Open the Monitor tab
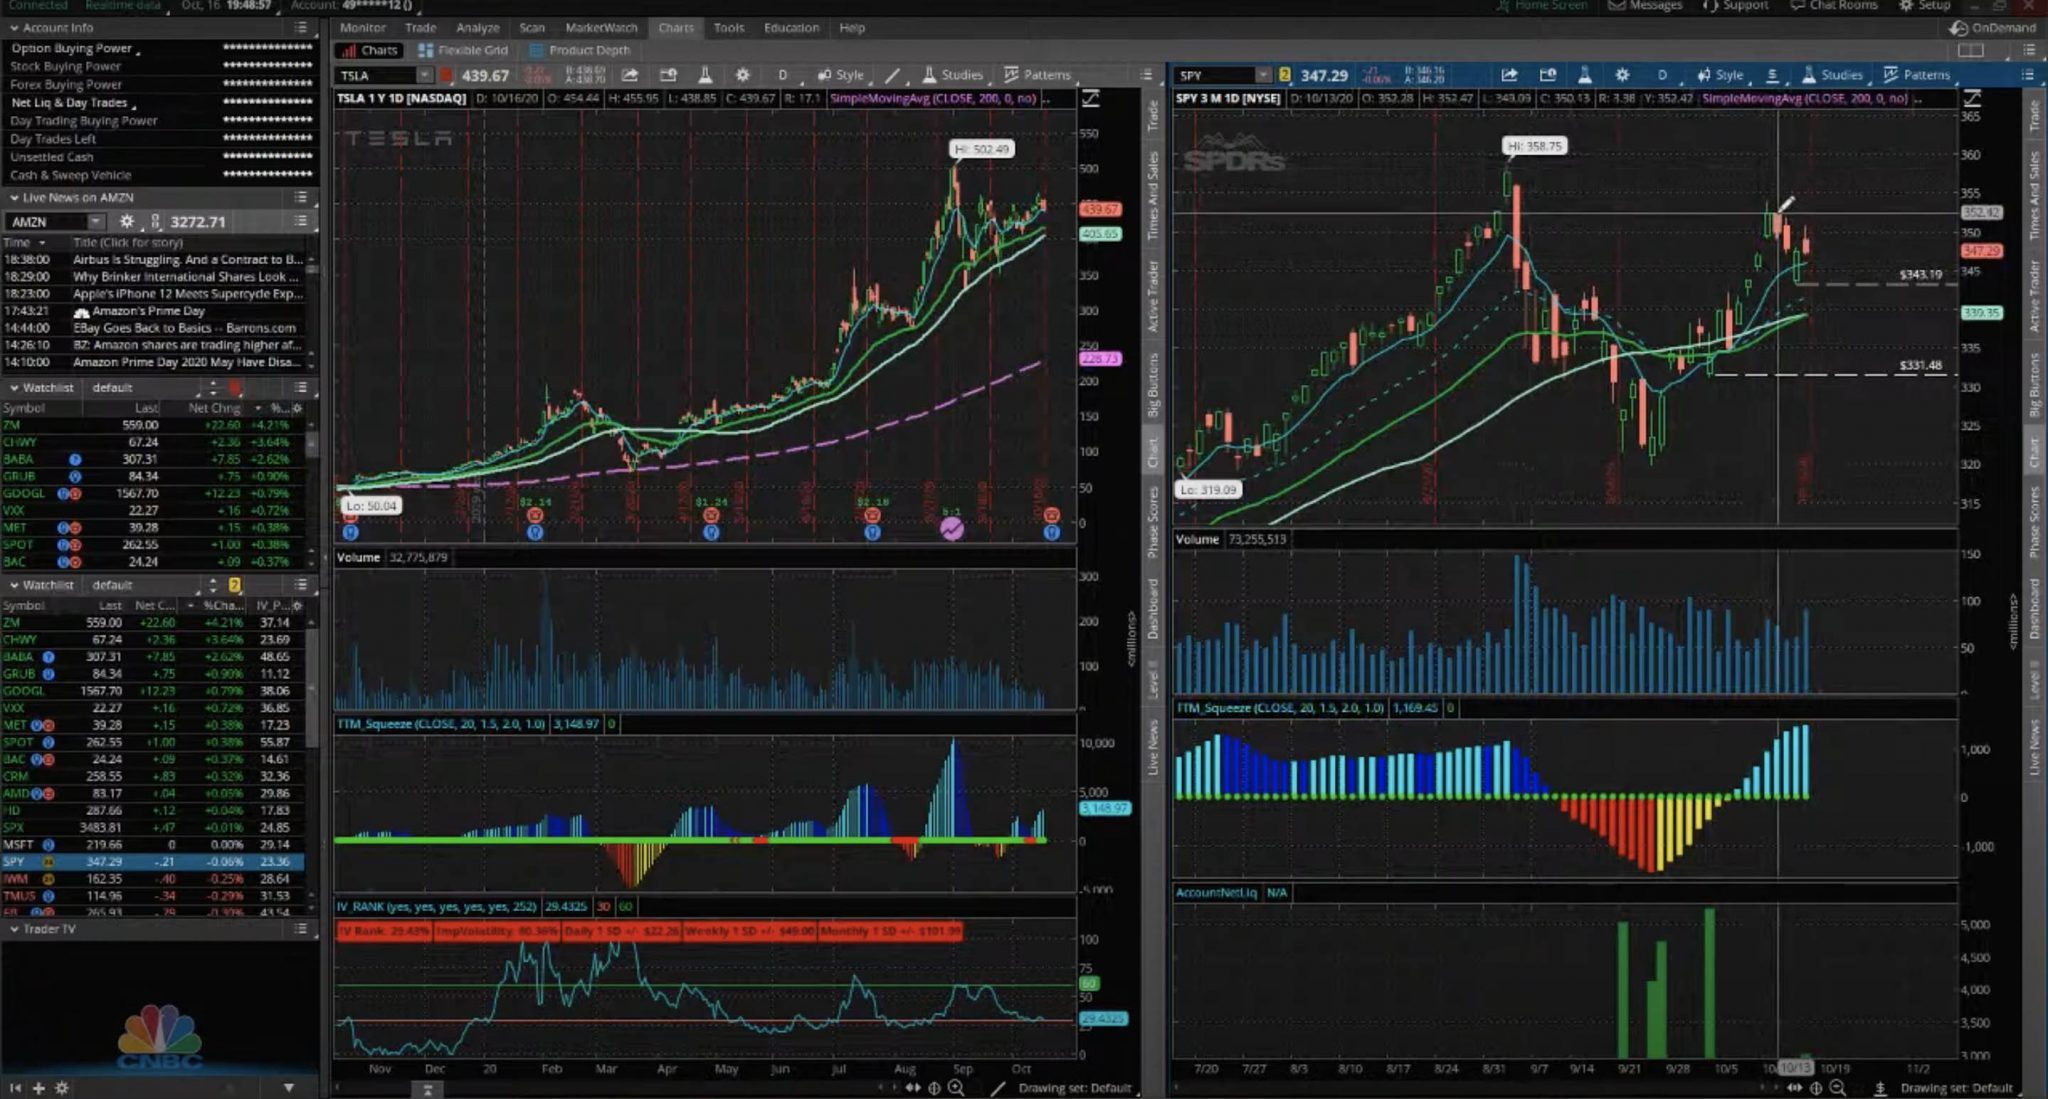The width and height of the screenshot is (2048, 1099). (362, 28)
